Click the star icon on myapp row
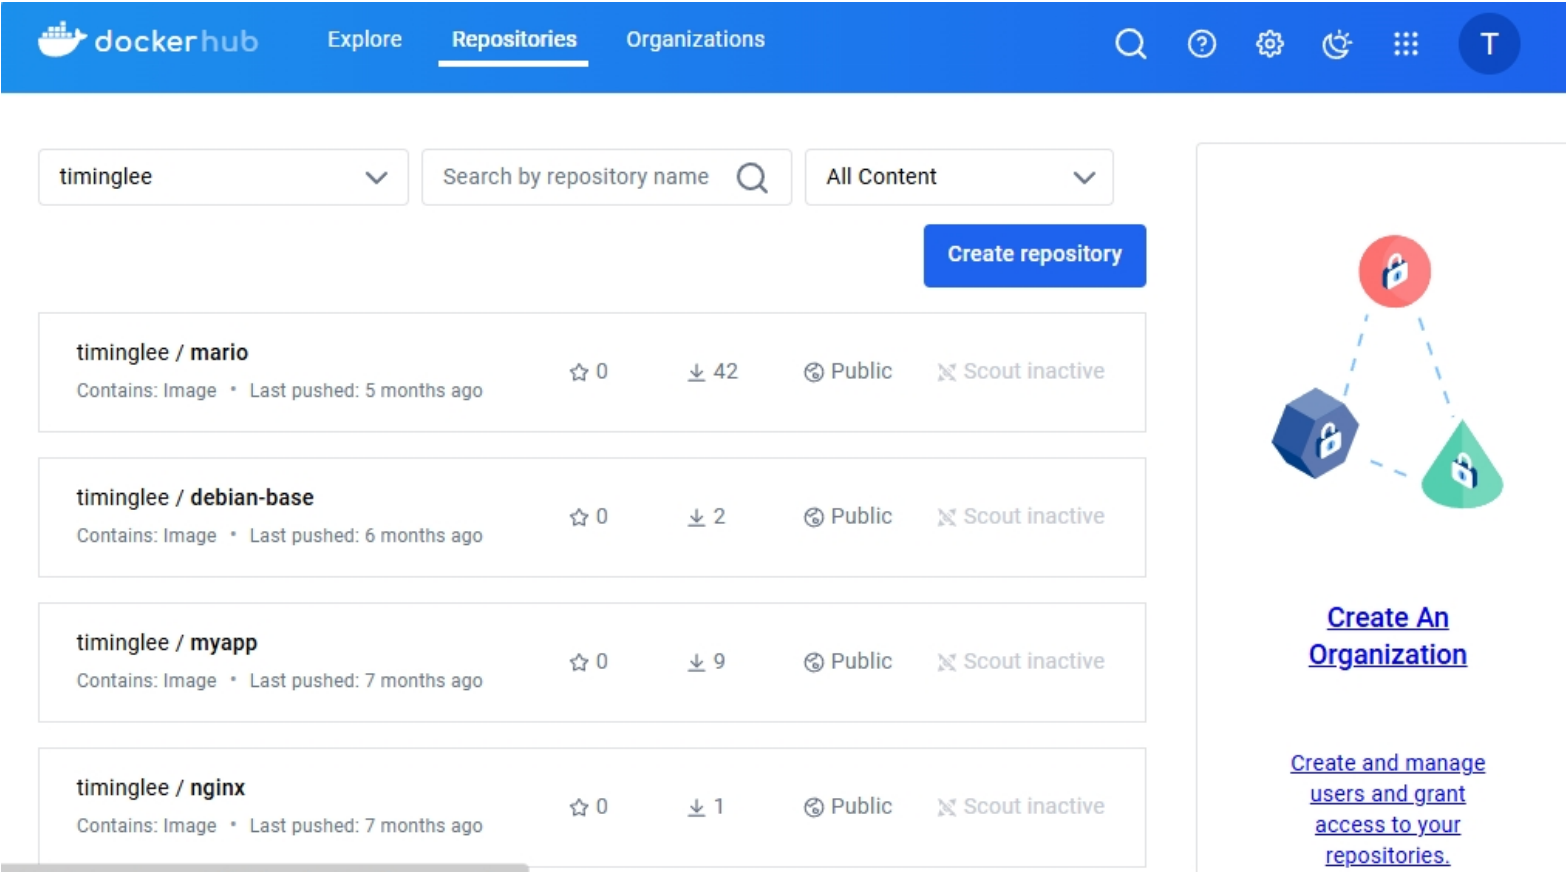This screenshot has width=1566, height=872. (578, 662)
